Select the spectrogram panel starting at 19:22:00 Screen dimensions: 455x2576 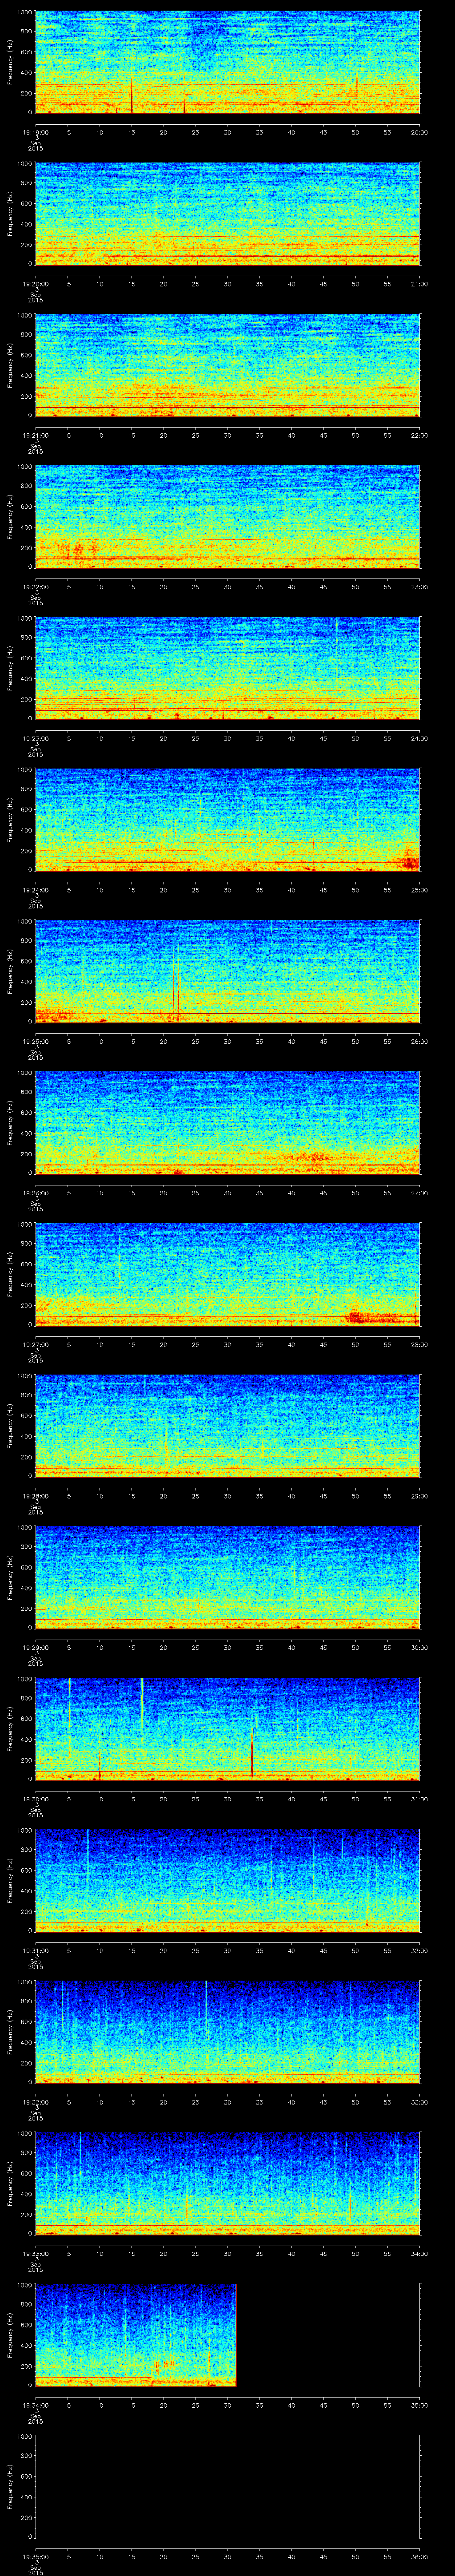point(227,517)
